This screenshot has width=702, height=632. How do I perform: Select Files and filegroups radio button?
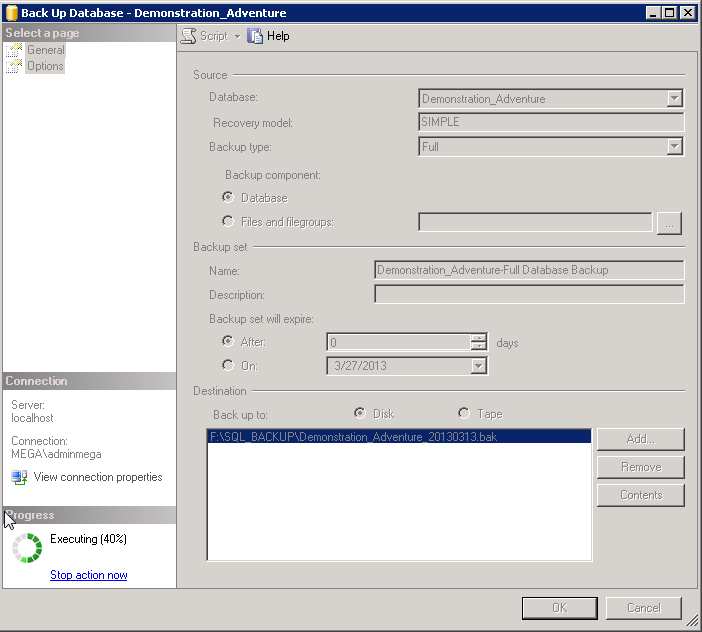coord(228,222)
